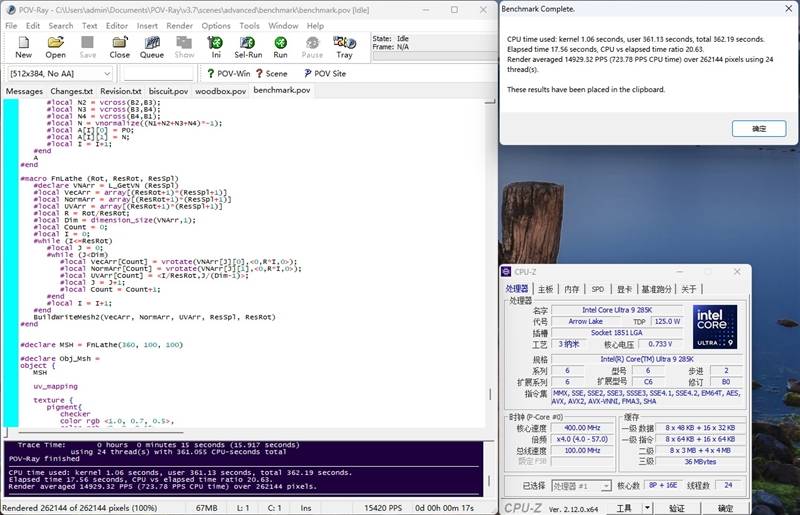Screen dimensions: 800x515
Task: Switch to the 内存 tab in CPU-Z
Action: click(x=571, y=289)
